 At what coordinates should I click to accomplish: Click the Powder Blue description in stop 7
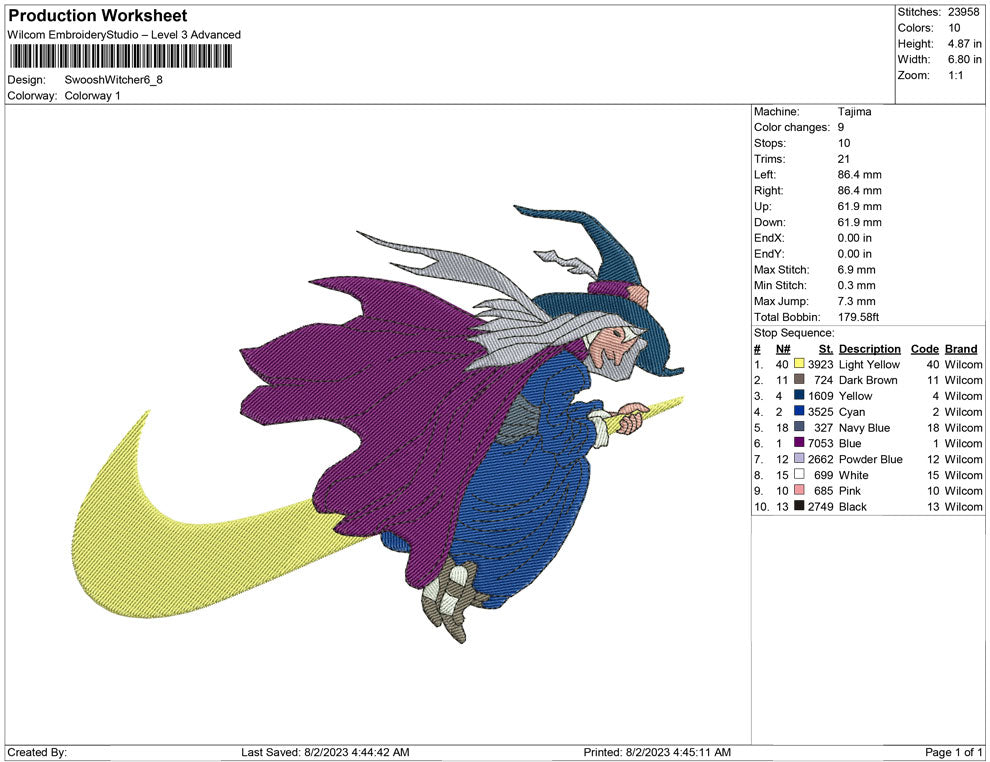[870, 459]
